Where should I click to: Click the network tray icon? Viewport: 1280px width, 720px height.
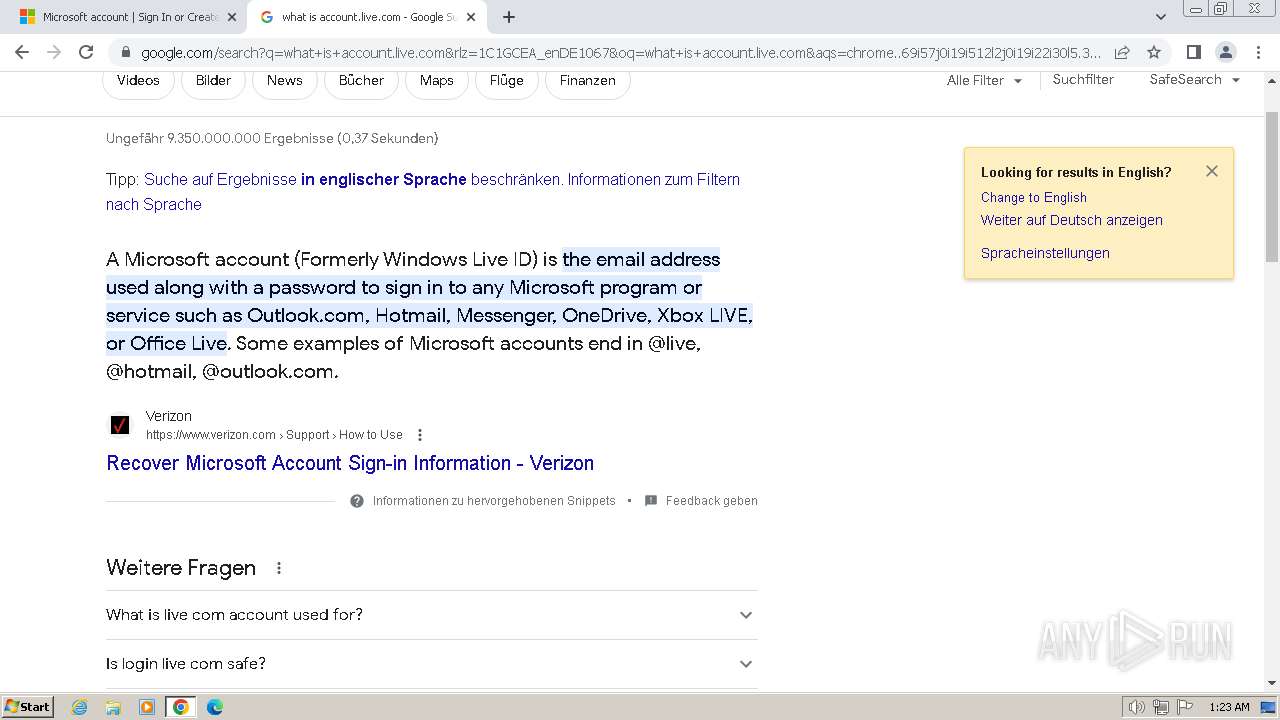(x=1161, y=707)
